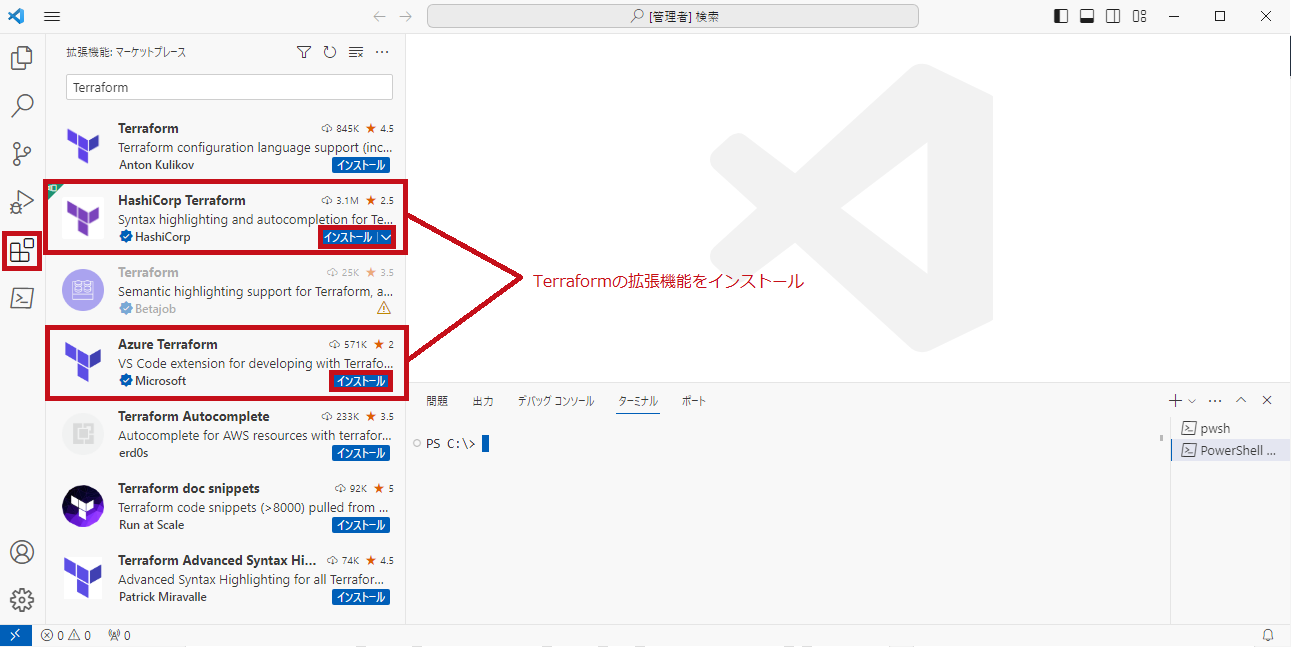Filter extensions with the funnel icon

click(304, 52)
